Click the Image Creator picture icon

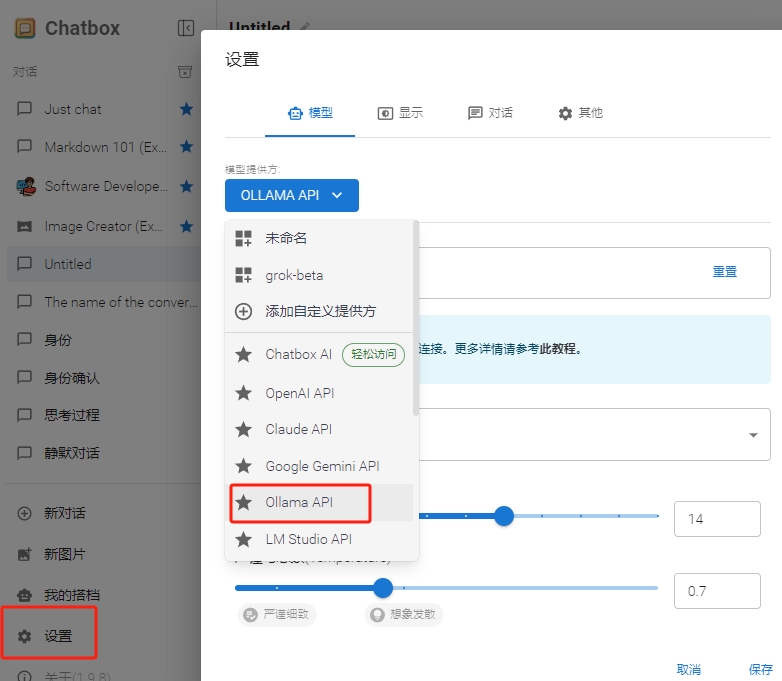tap(24, 227)
